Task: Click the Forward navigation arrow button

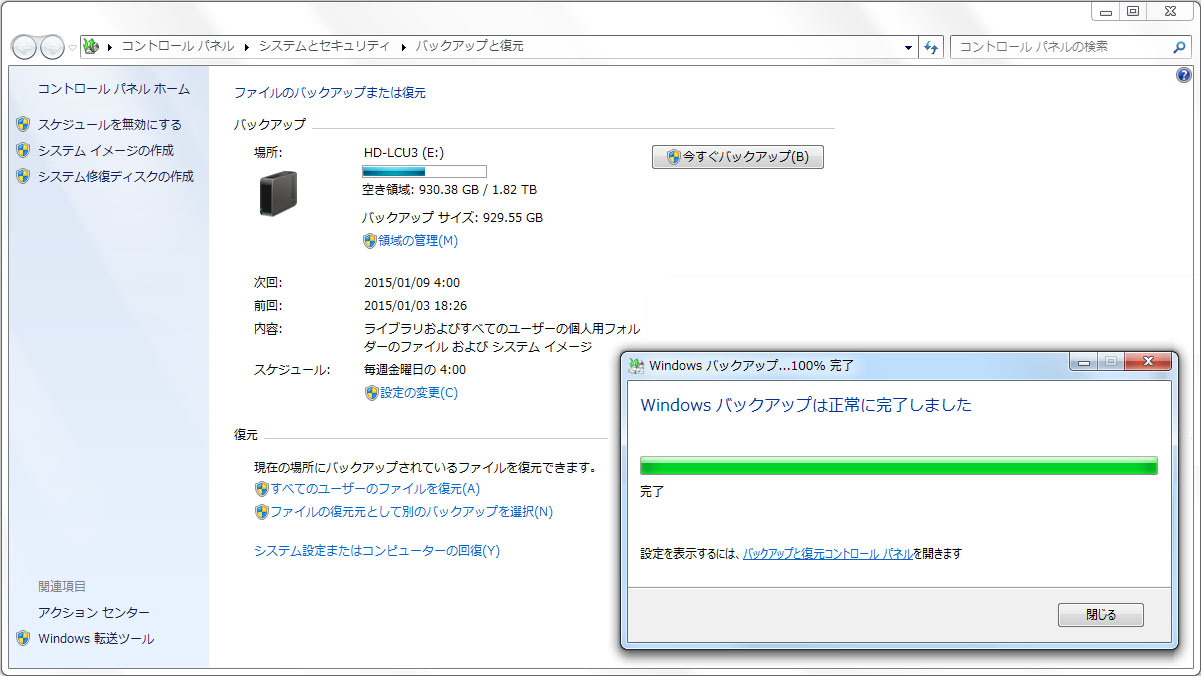Action: click(x=51, y=47)
